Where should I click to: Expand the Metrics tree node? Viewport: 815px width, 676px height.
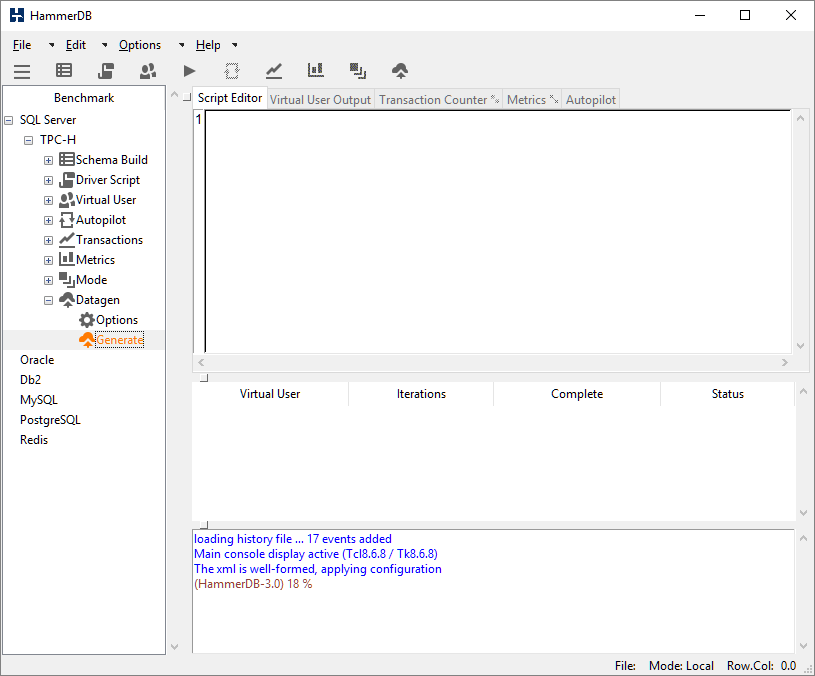click(48, 260)
